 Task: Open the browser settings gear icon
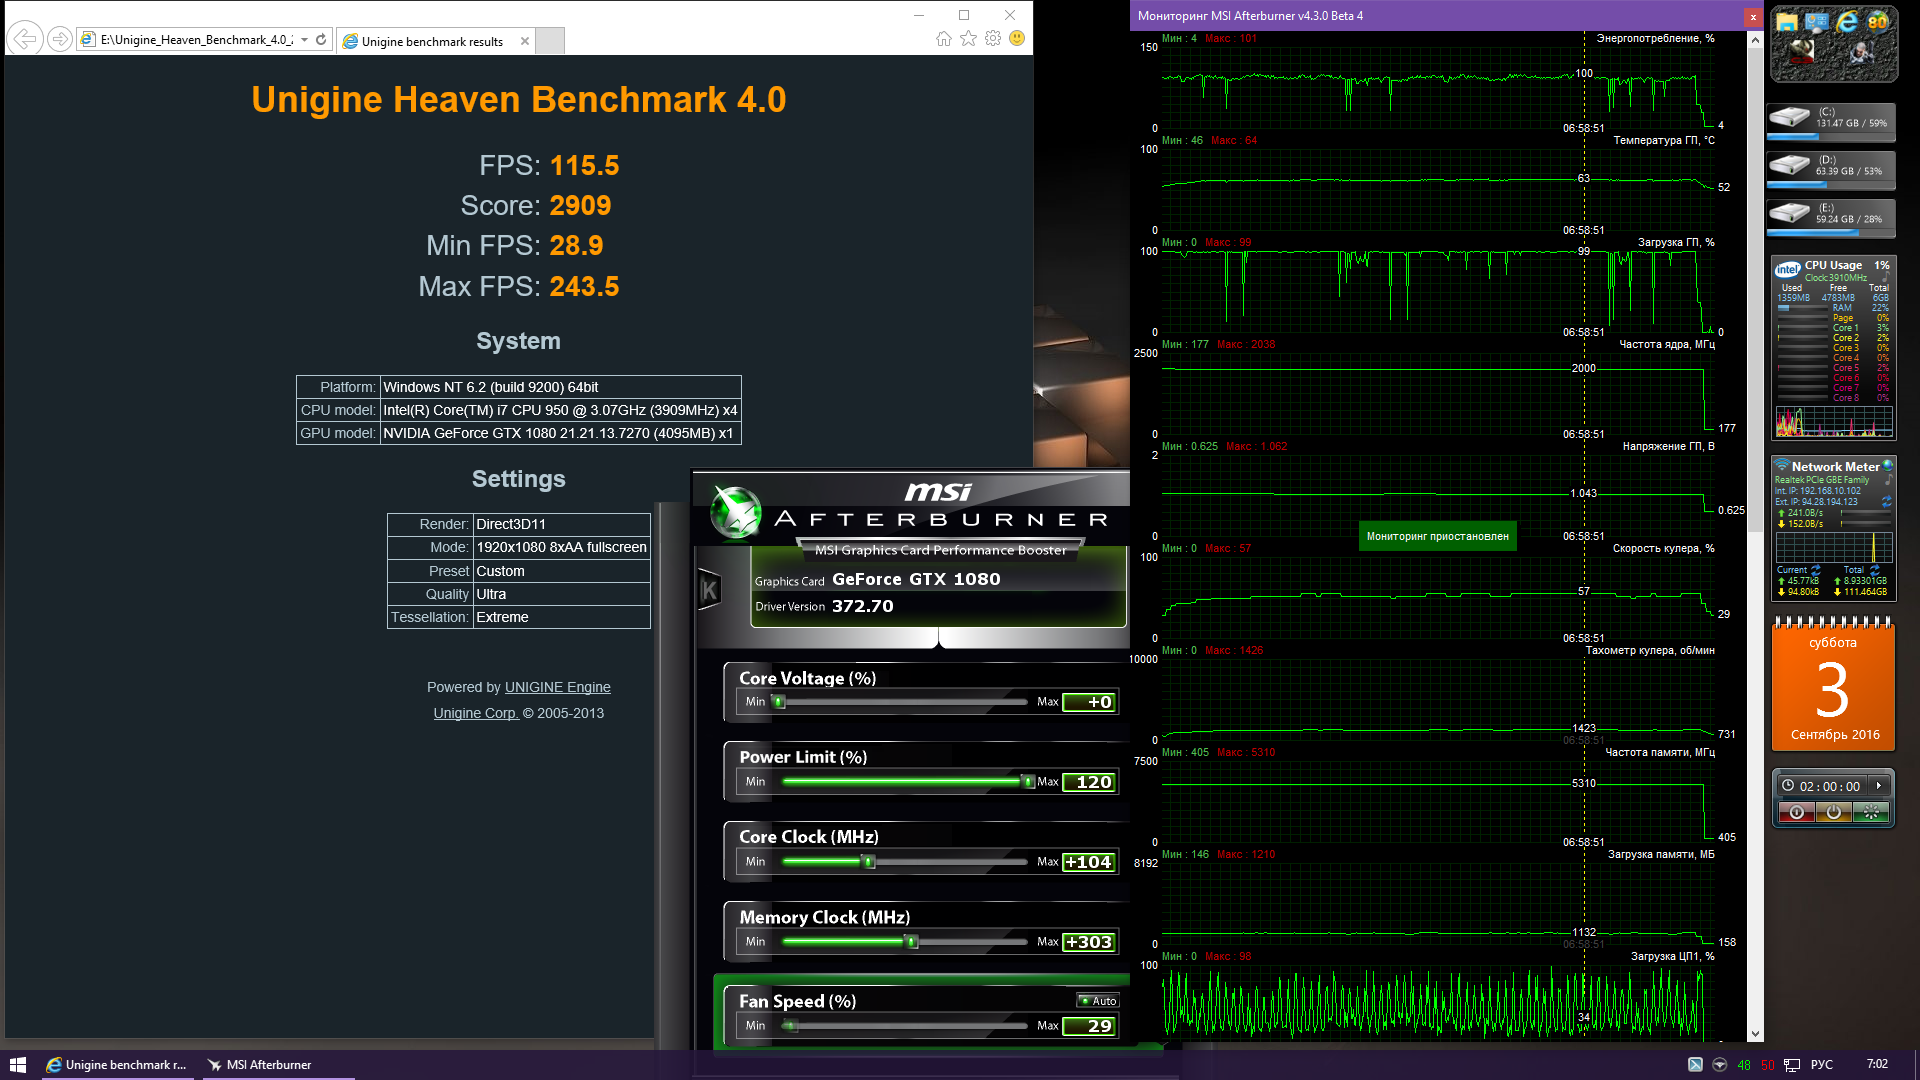pyautogui.click(x=992, y=39)
